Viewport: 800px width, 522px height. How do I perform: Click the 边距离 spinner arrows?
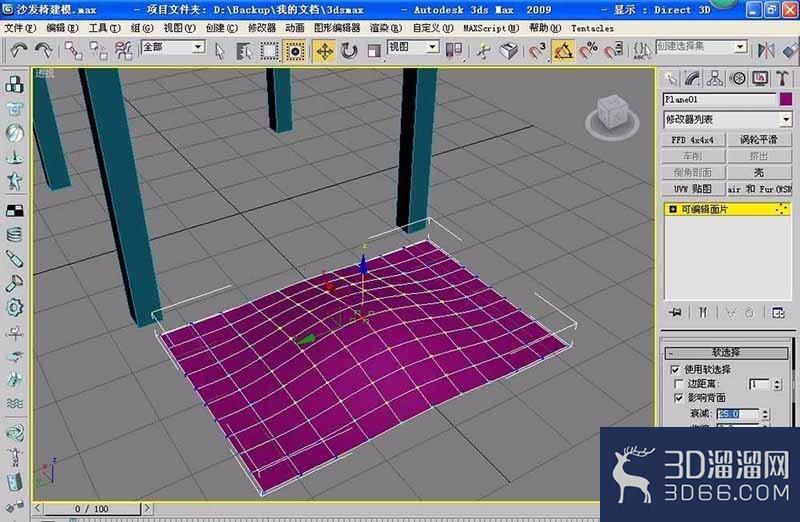coord(777,384)
